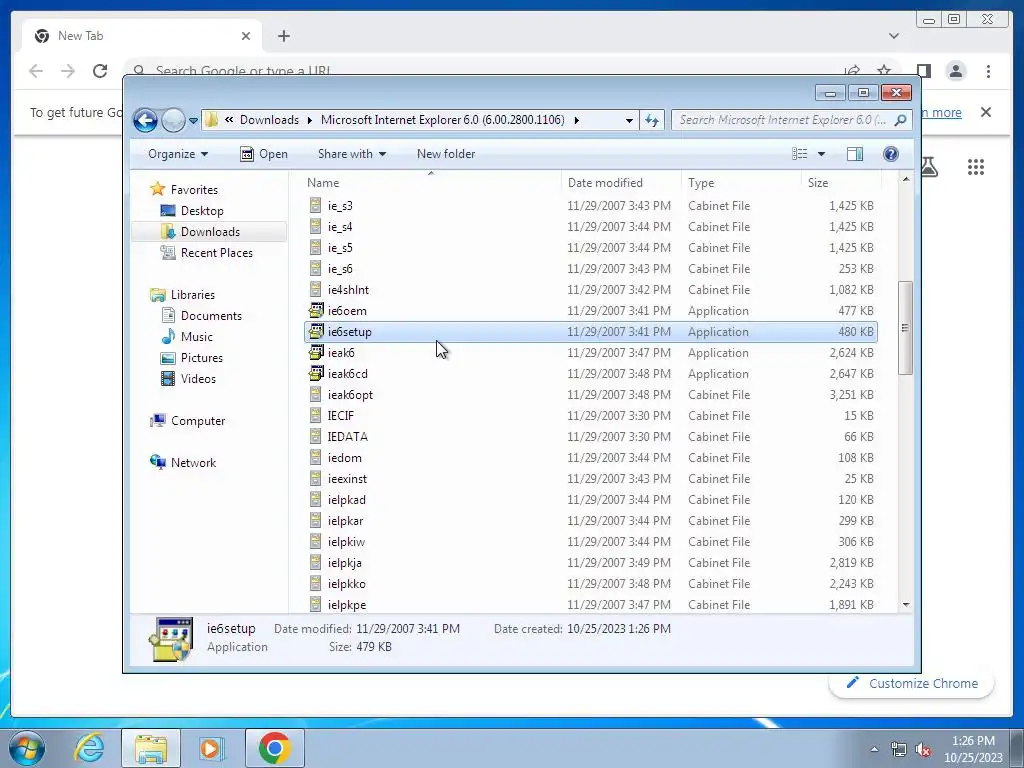1024x768 pixels.
Task: Click the Downloads breadcrumb in address bar
Action: coord(269,120)
